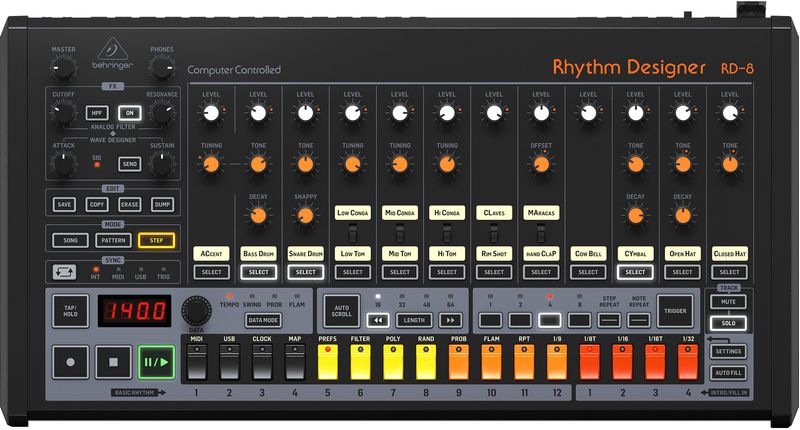This screenshot has width=800, height=430.
Task: Toggle the AUTO SCROLL button
Action: [342, 311]
